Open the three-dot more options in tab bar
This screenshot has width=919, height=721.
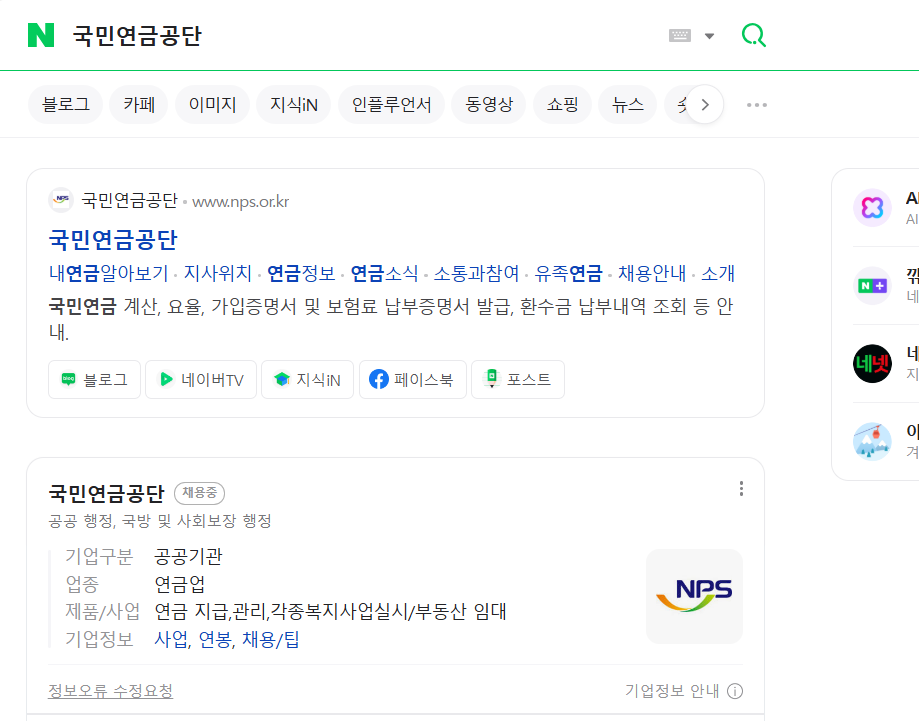click(757, 105)
